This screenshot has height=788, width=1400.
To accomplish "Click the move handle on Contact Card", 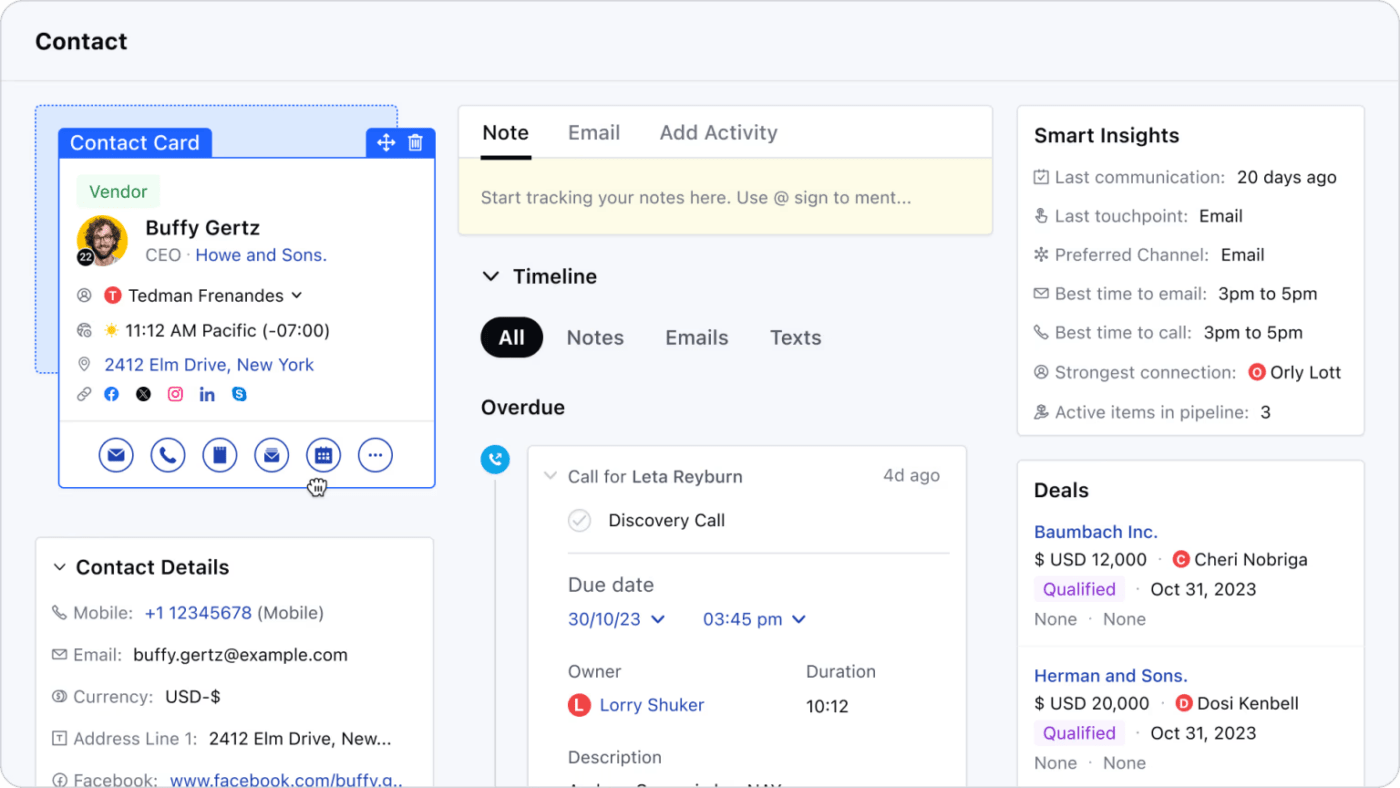I will [386, 143].
